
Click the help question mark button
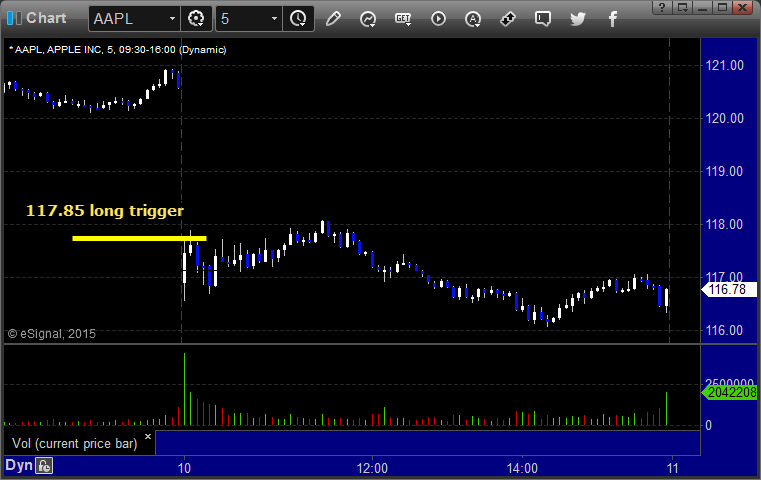(662, 7)
